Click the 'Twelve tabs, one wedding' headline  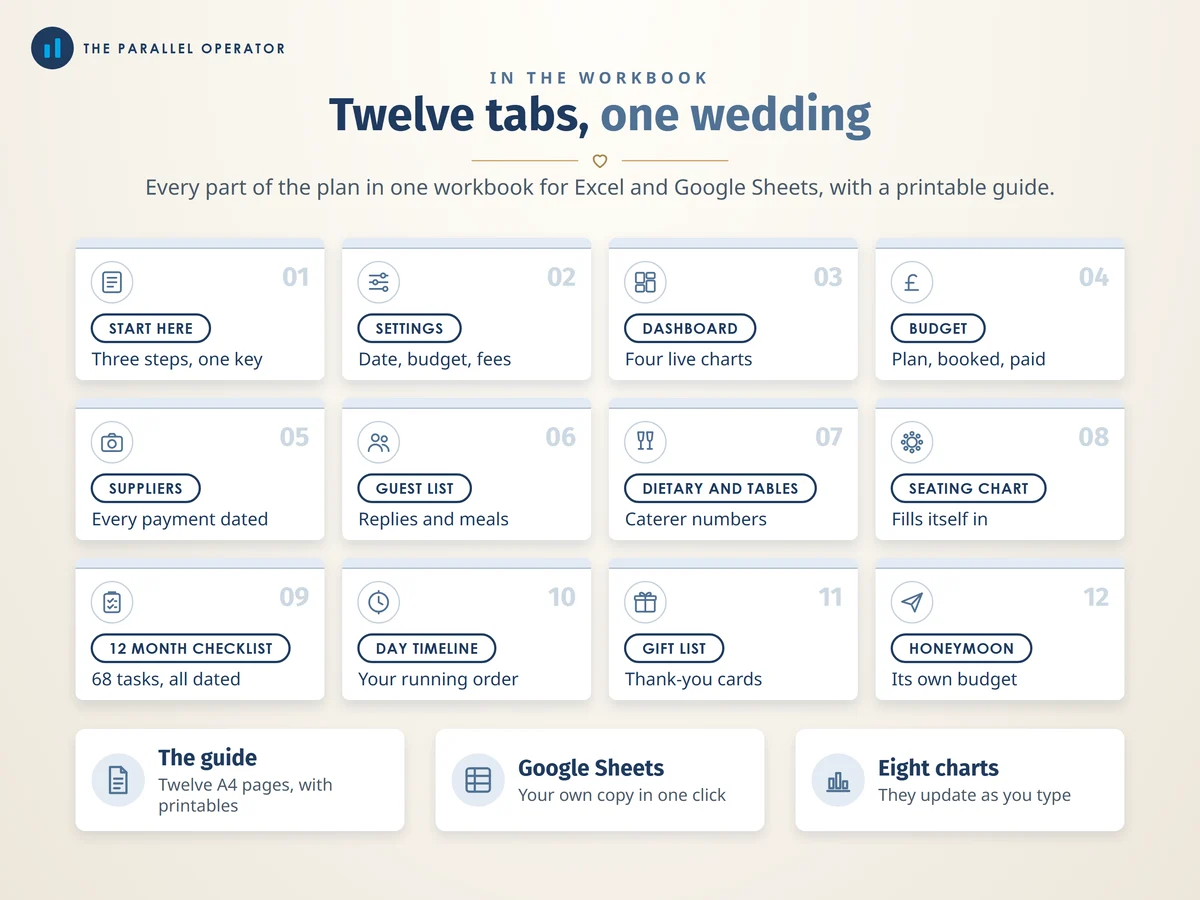pyautogui.click(x=600, y=115)
